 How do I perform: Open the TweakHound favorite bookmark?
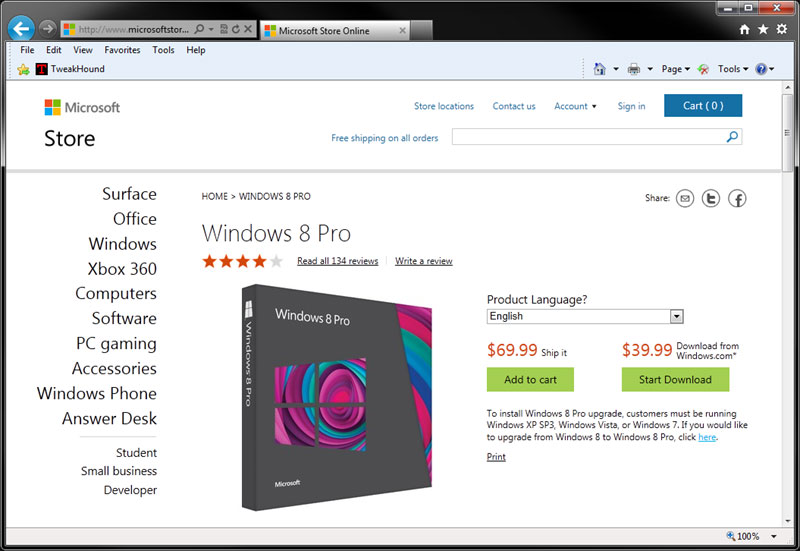70,69
